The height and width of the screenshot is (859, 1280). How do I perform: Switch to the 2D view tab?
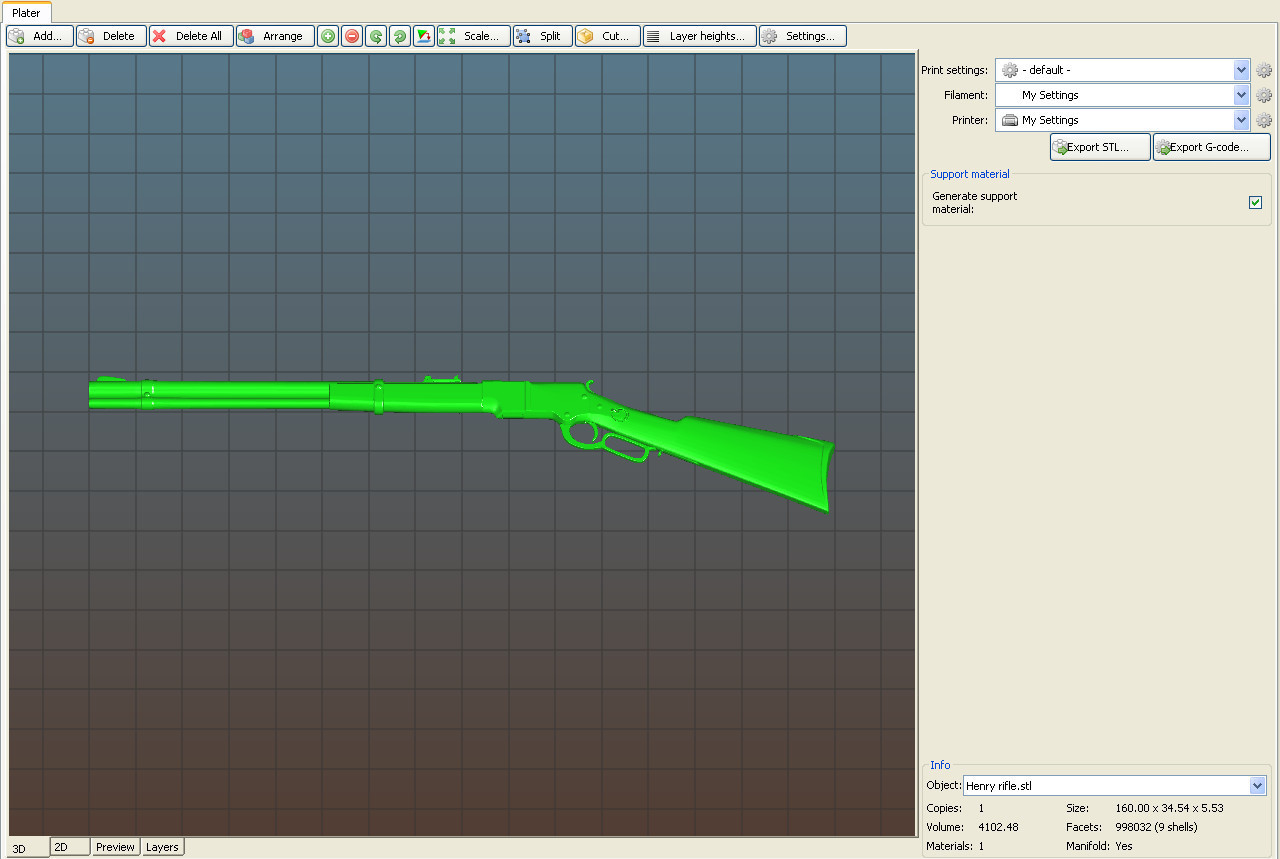pyautogui.click(x=70, y=847)
